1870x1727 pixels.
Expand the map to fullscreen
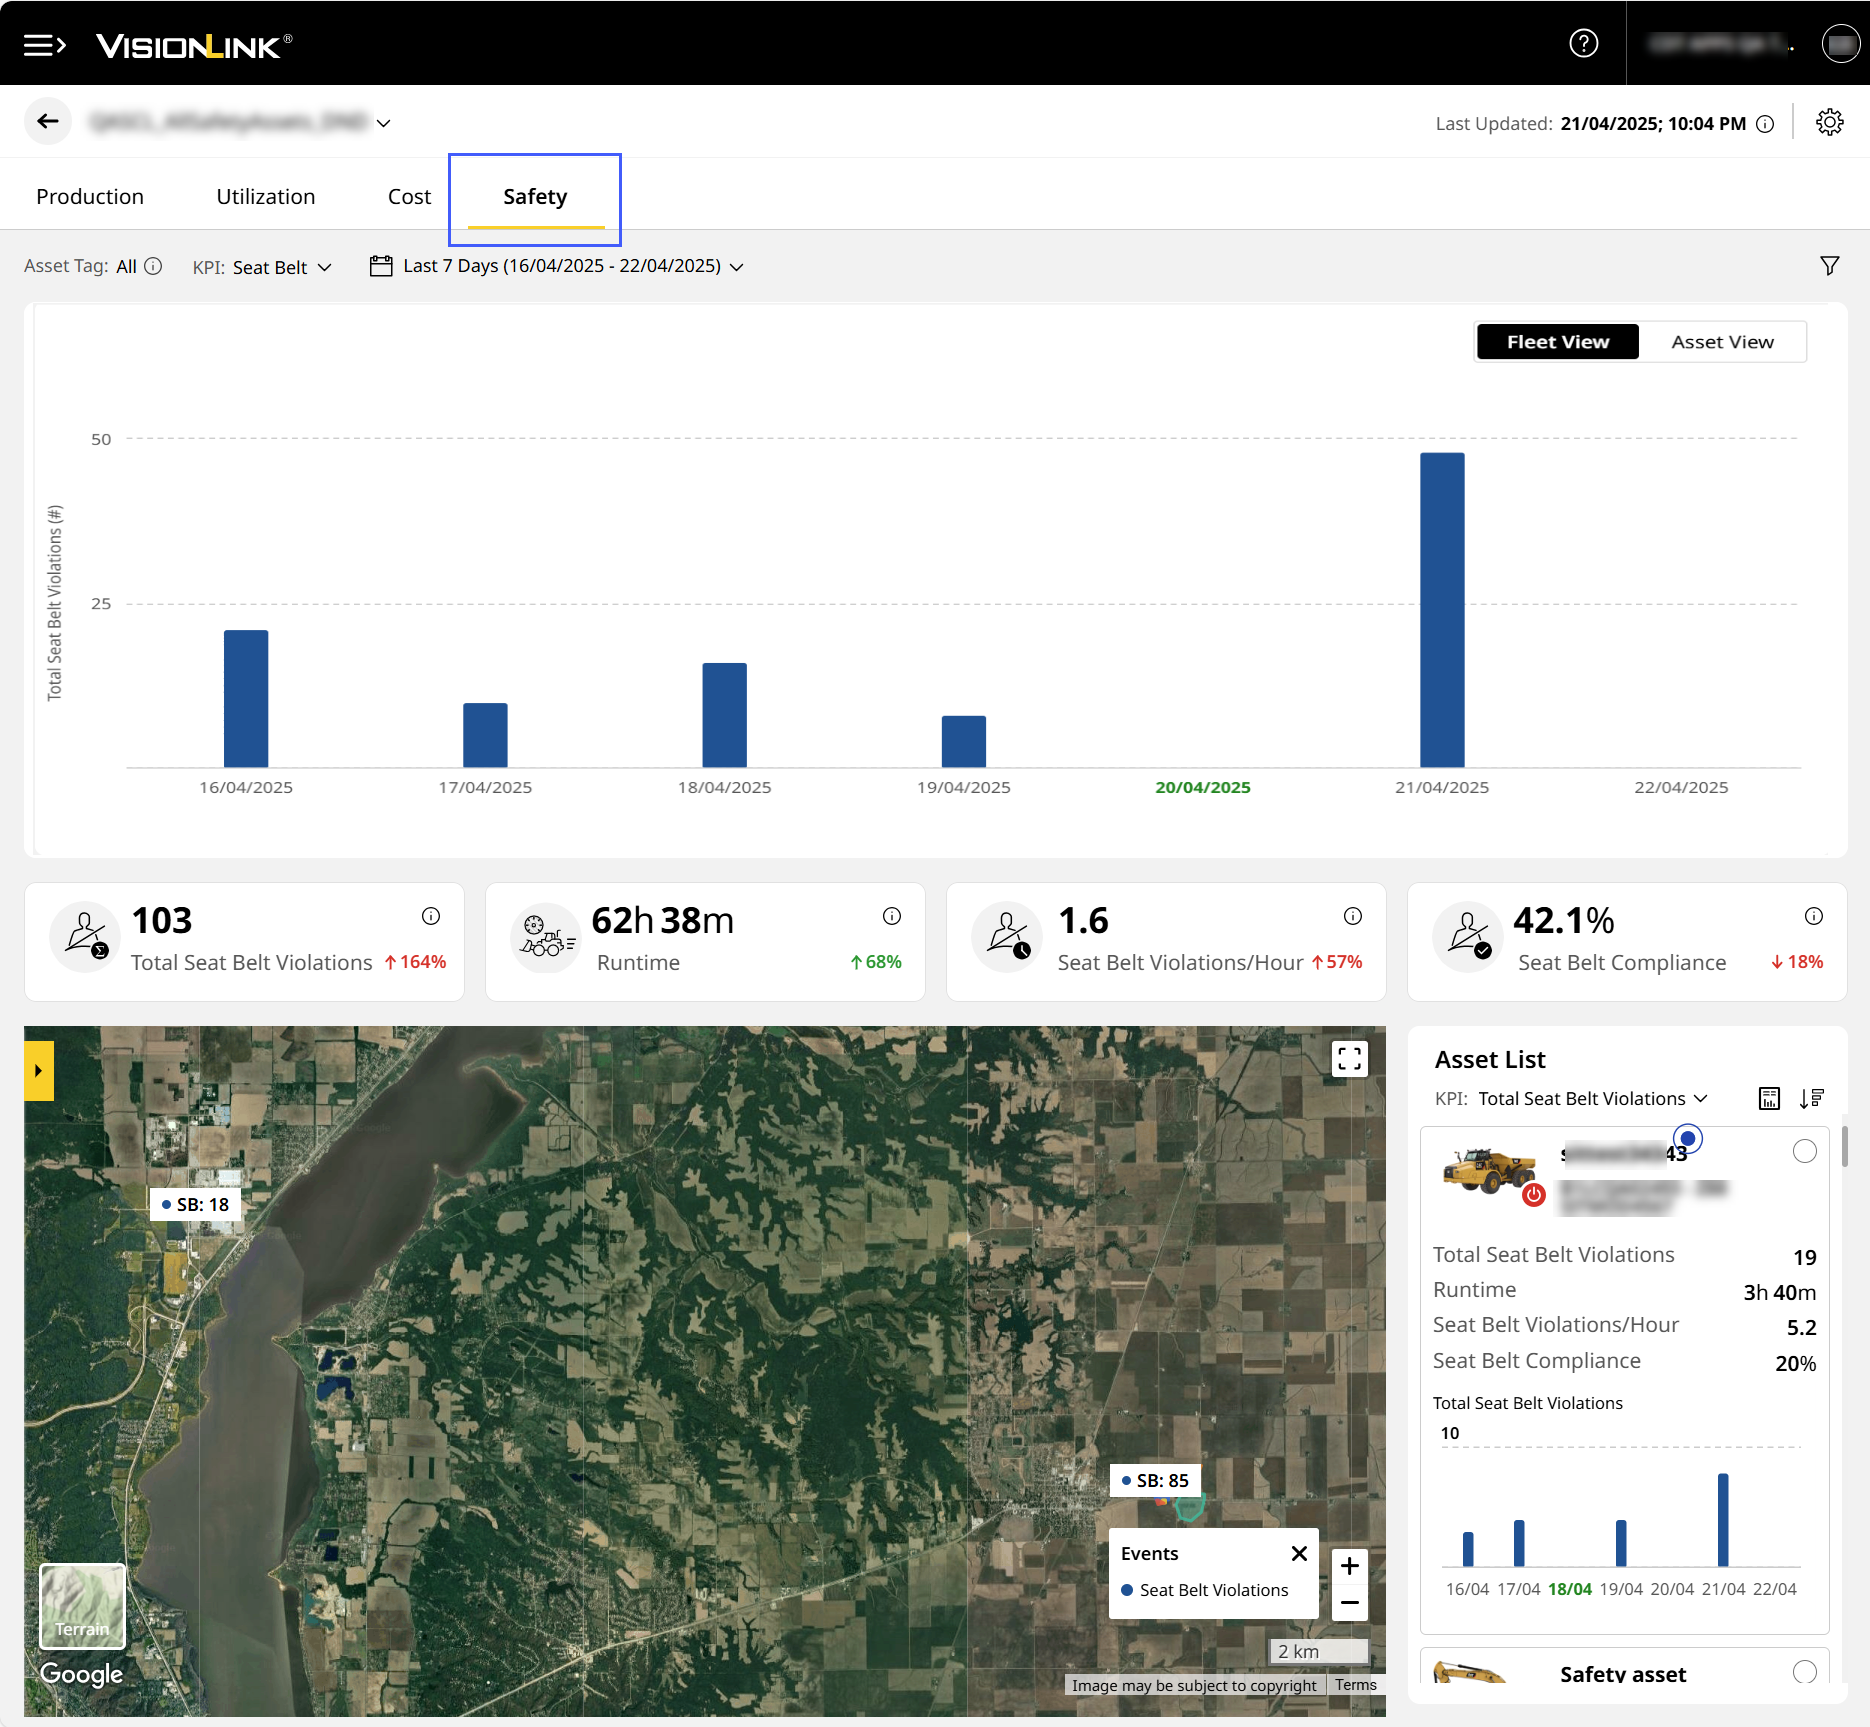click(1349, 1059)
